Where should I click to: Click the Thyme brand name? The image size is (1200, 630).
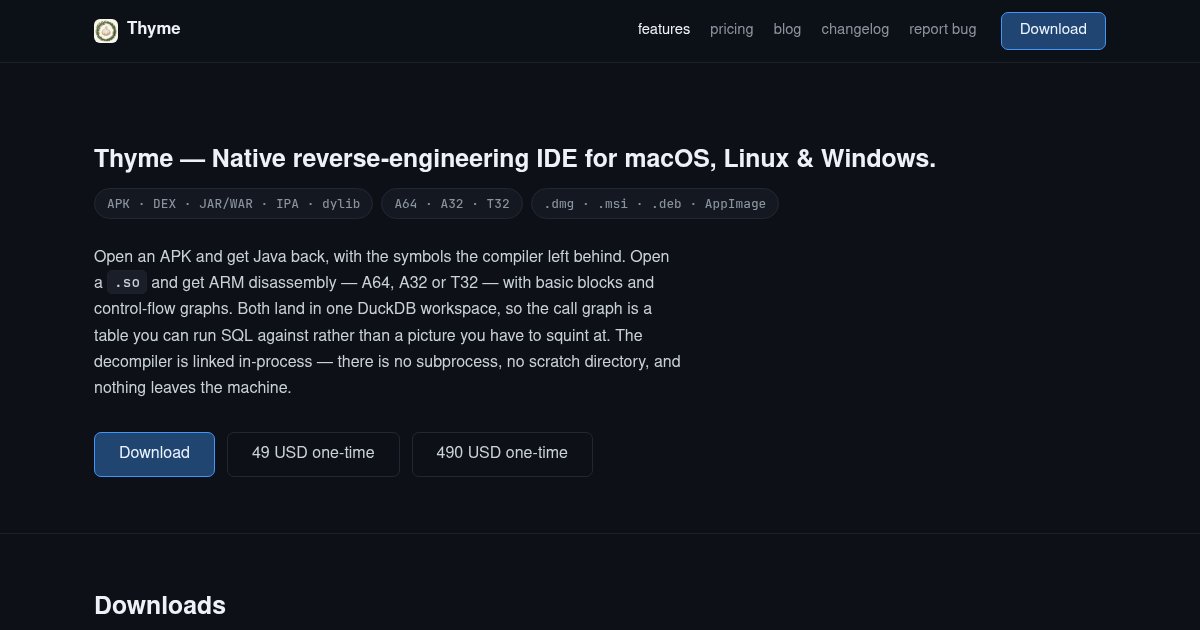pos(154,29)
